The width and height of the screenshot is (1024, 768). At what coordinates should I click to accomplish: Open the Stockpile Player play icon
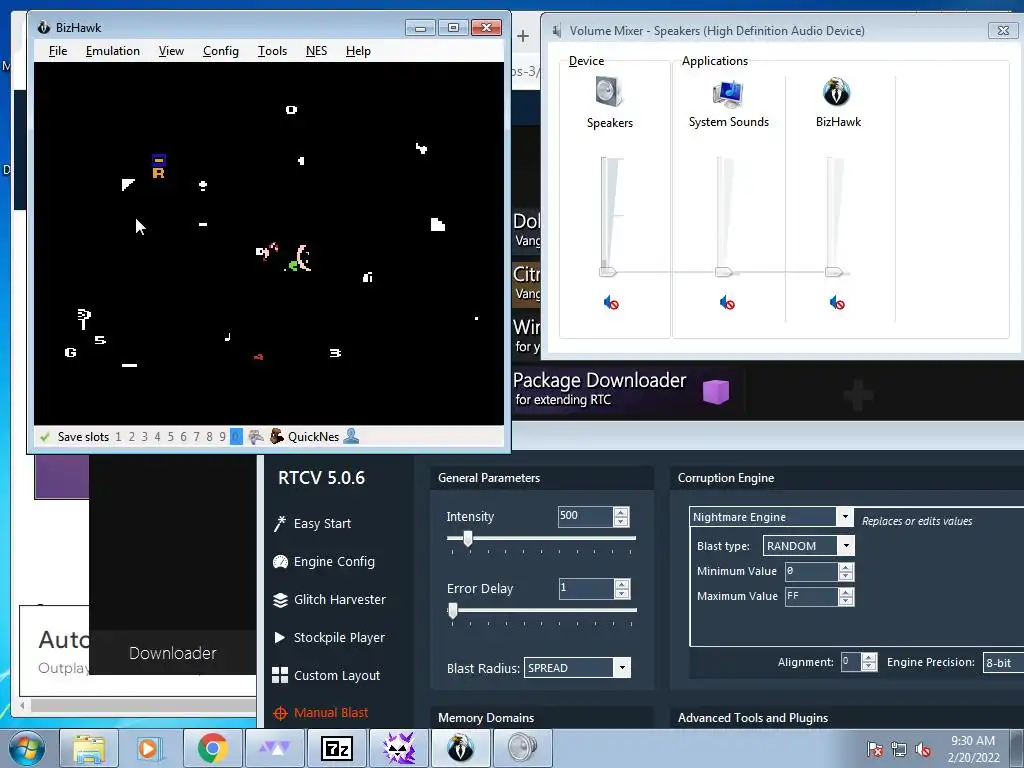click(x=280, y=637)
